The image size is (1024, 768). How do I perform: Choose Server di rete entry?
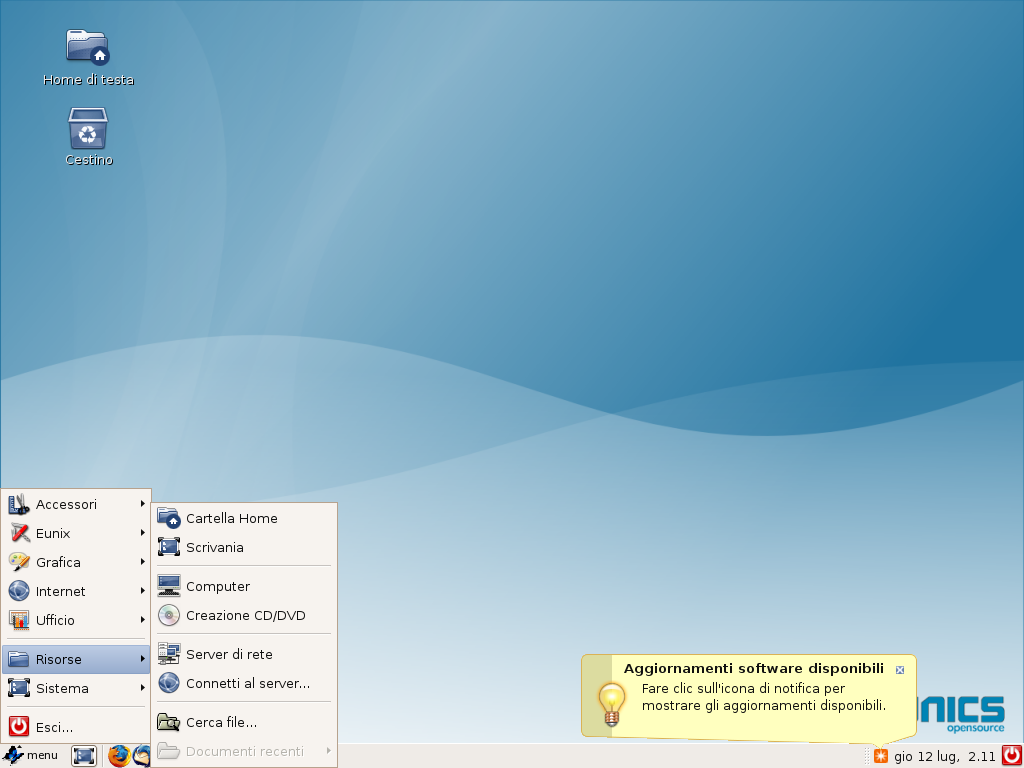244,654
